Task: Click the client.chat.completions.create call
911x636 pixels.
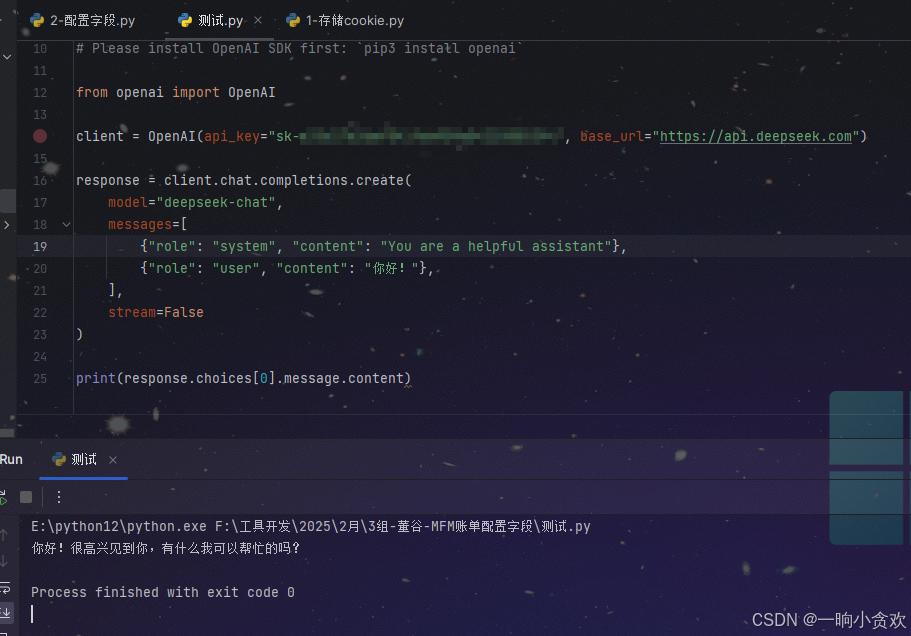Action: [288, 181]
